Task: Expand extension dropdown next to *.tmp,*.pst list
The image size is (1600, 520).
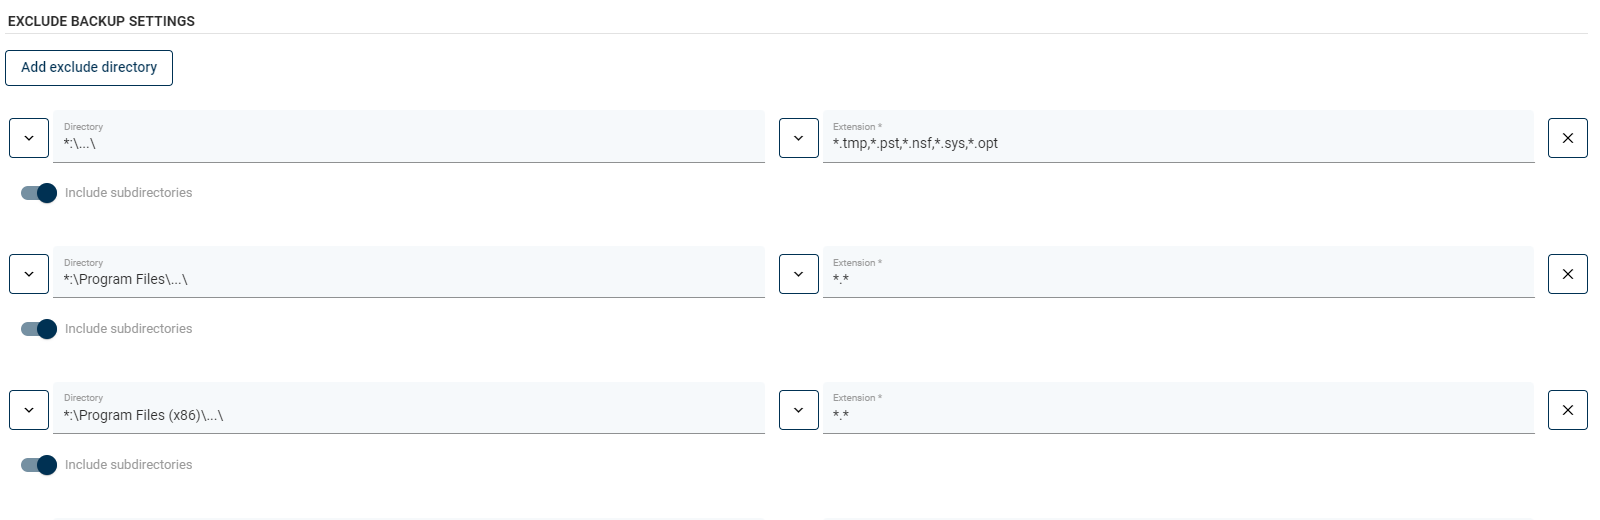Action: [798, 138]
